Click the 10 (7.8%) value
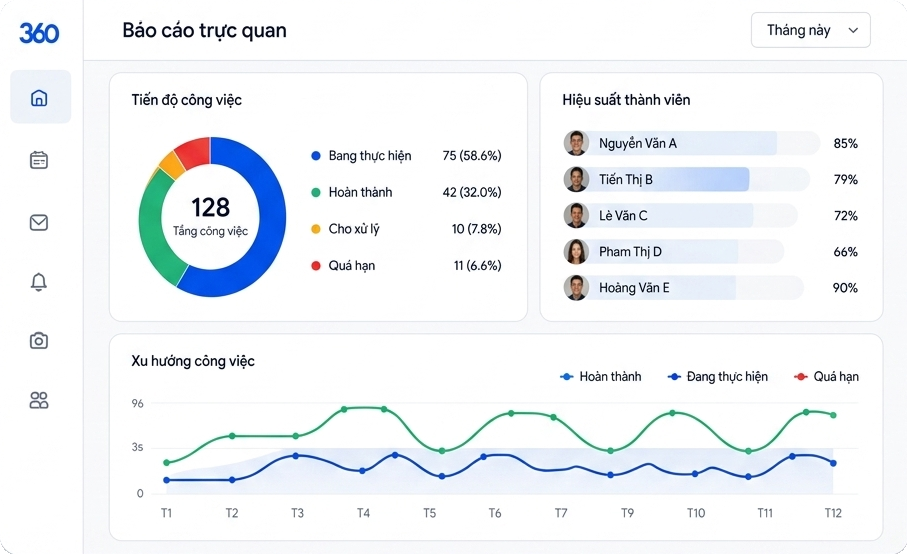907x554 pixels. click(477, 229)
